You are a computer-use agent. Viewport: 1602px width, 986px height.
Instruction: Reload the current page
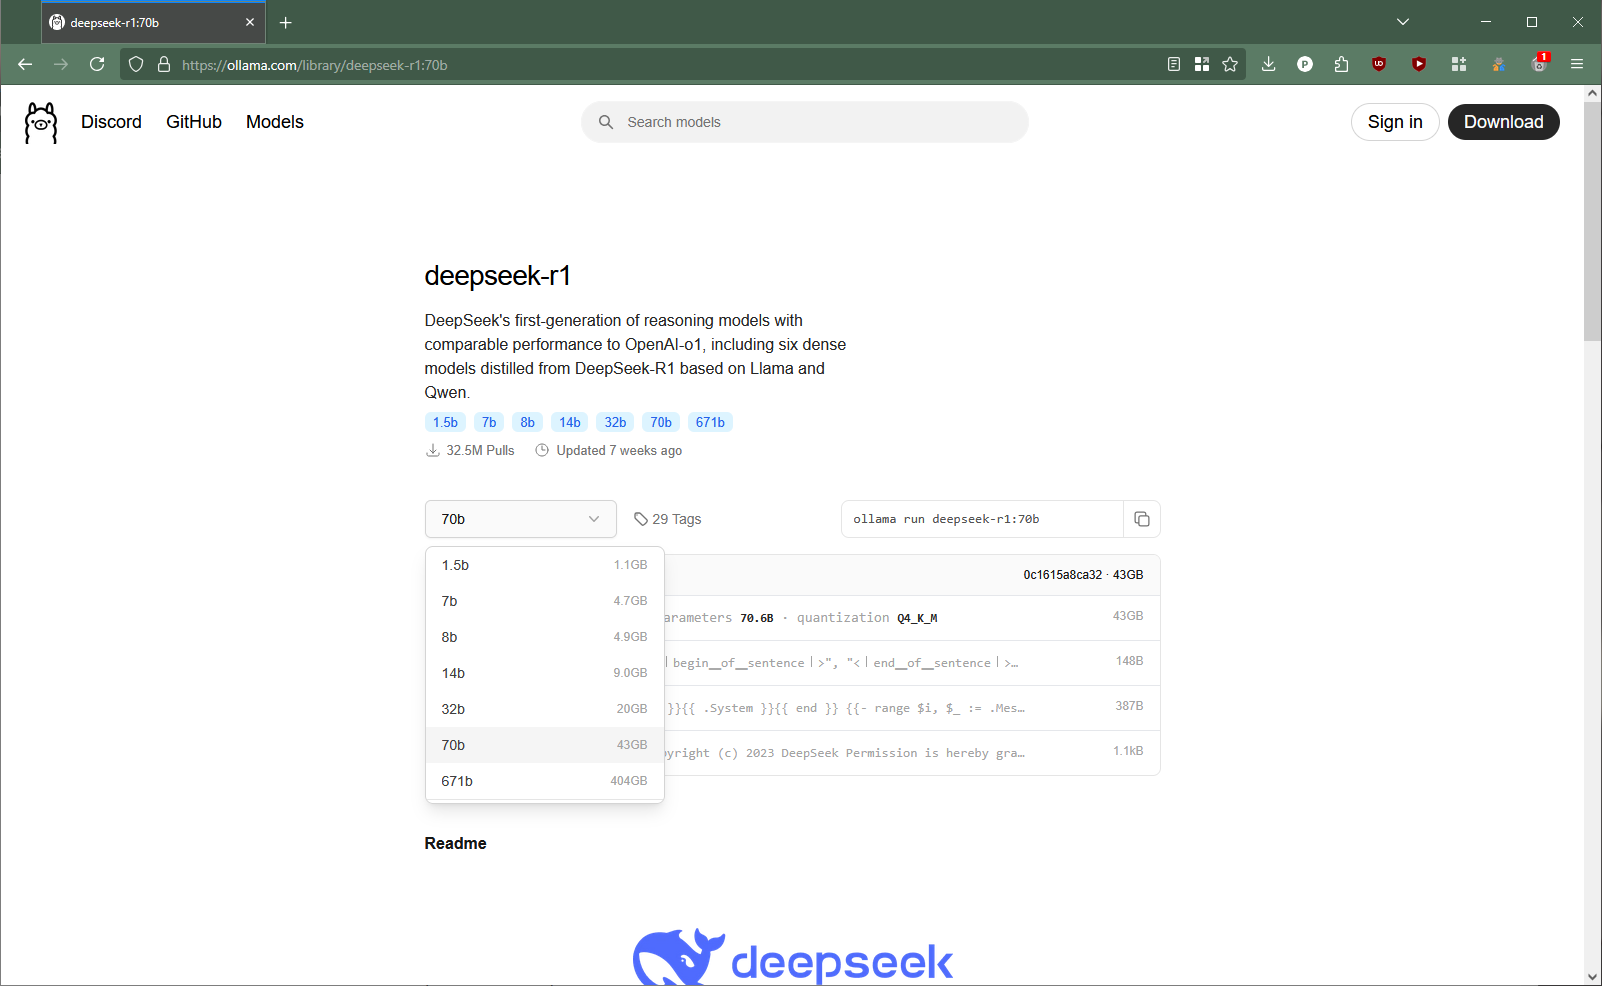point(97,65)
